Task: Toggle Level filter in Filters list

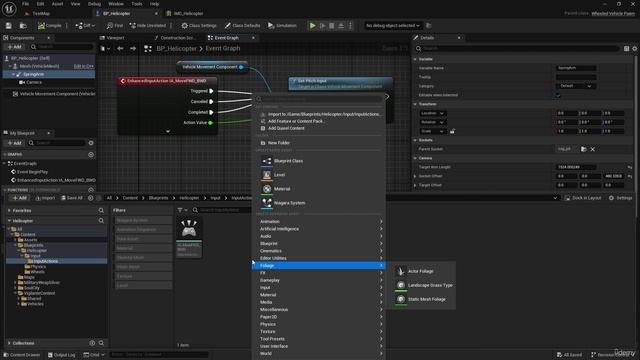Action: click(x=143, y=286)
